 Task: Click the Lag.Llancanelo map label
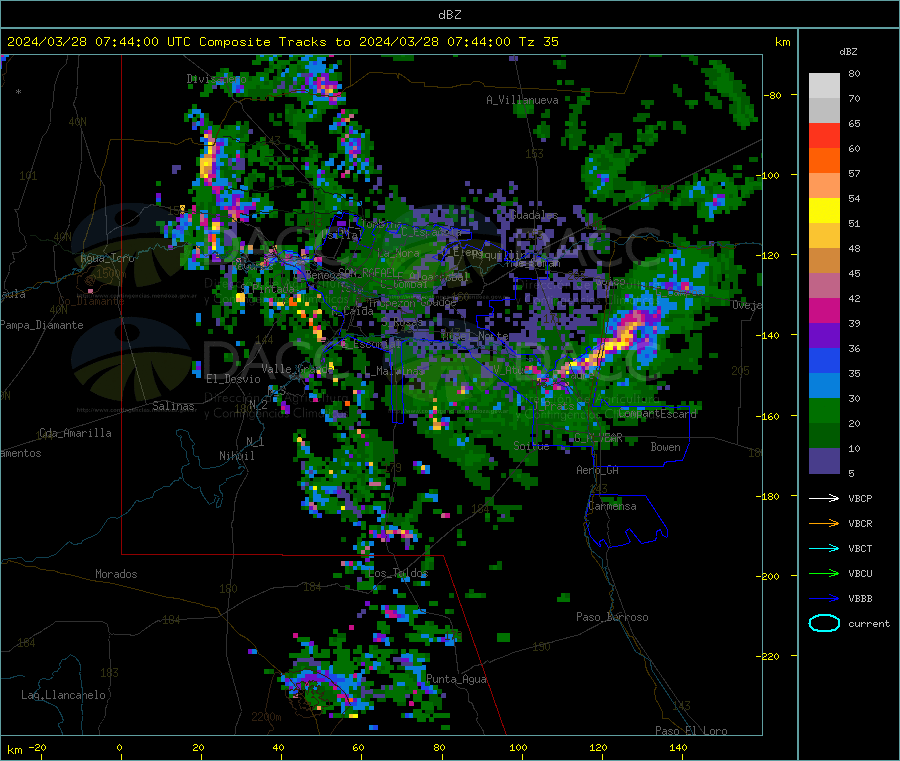click(63, 696)
